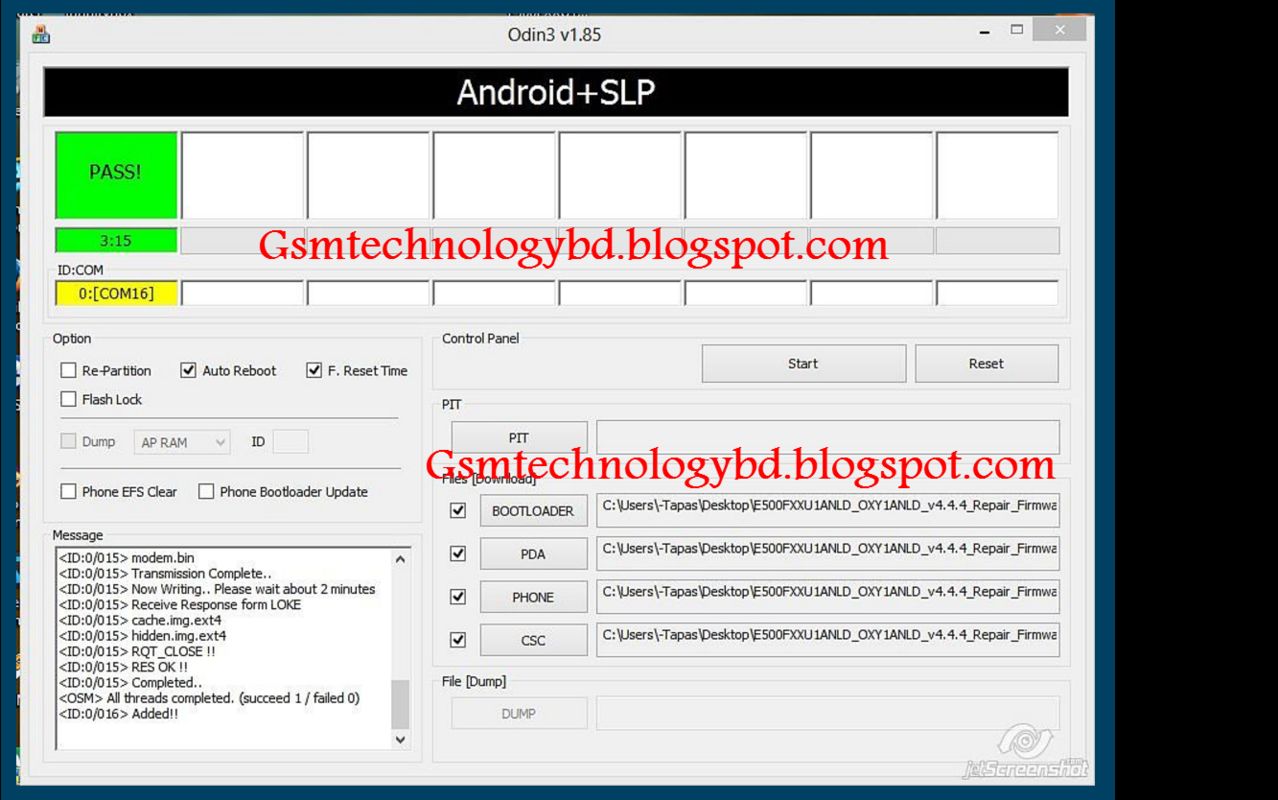Click the Android+SLP banner
This screenshot has height=800, width=1278.
pyautogui.click(x=556, y=92)
